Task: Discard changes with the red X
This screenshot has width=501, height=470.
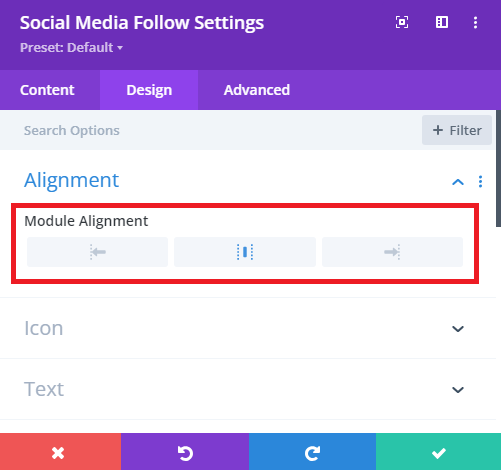Action: click(x=60, y=452)
